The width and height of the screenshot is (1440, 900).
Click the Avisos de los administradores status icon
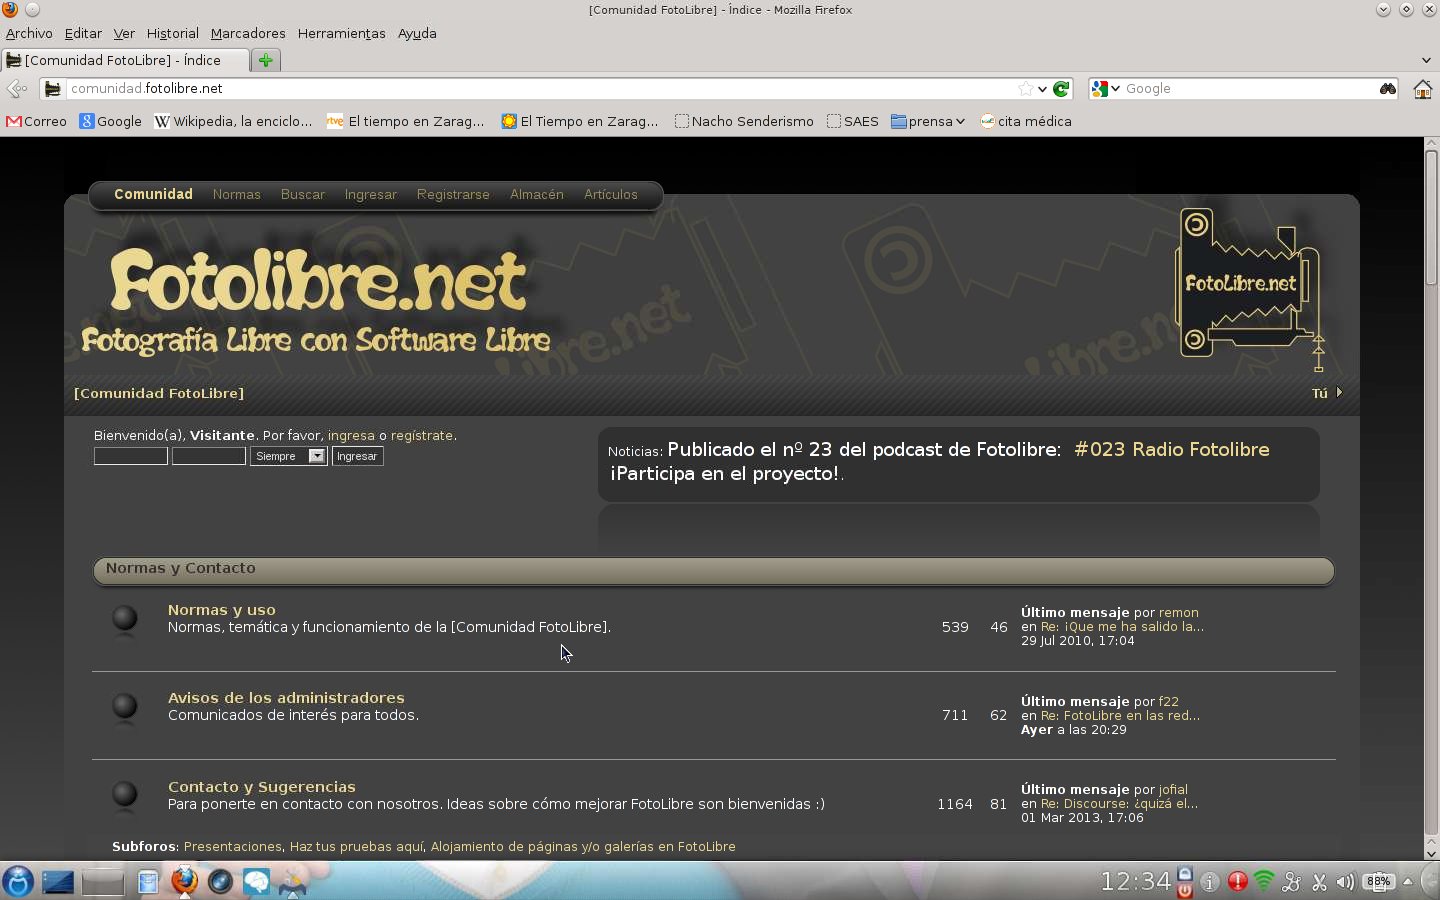click(125, 707)
